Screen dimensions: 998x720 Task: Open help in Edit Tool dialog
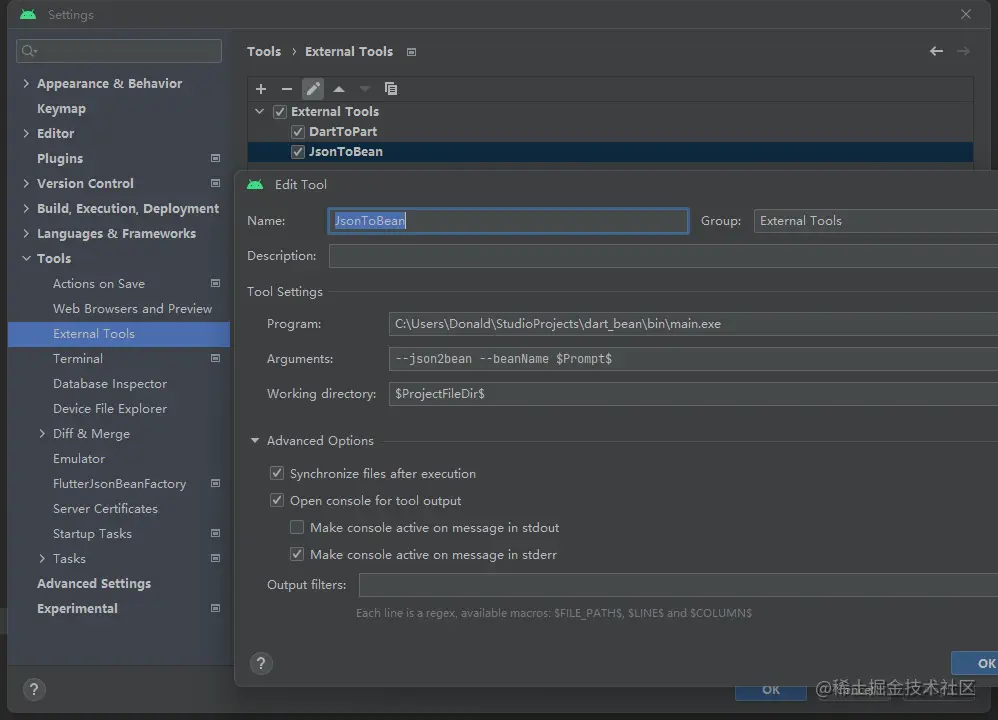261,663
